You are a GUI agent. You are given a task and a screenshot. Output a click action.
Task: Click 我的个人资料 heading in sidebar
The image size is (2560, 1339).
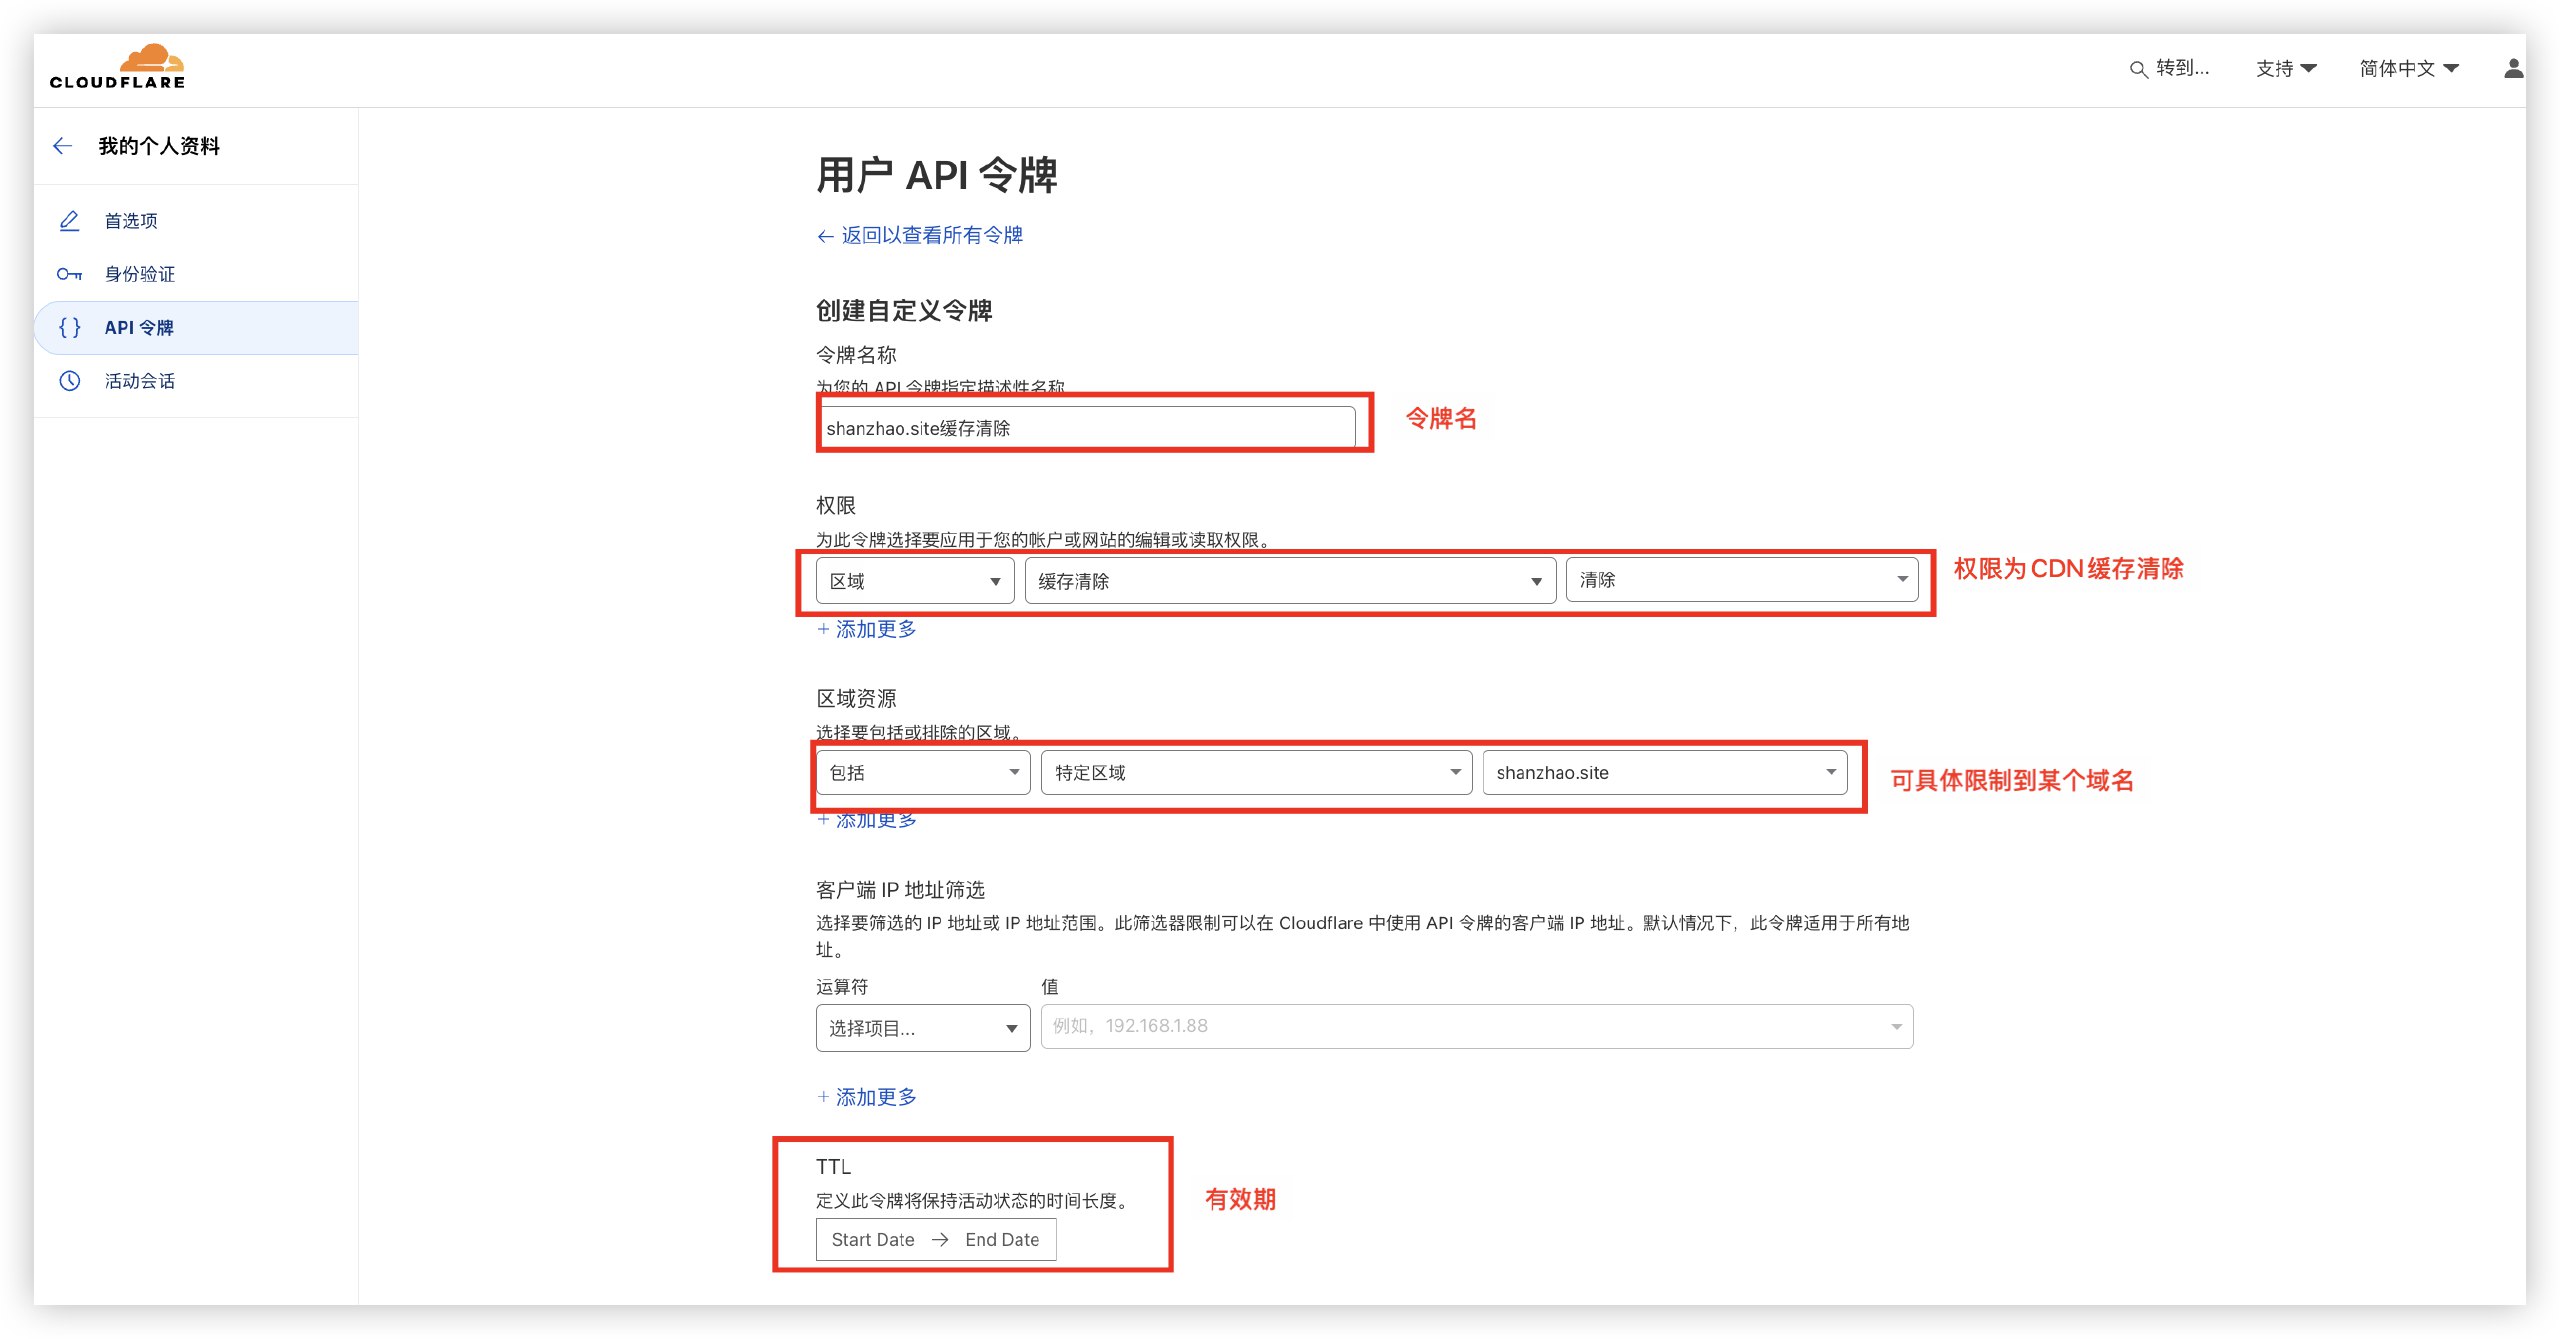pyautogui.click(x=159, y=146)
